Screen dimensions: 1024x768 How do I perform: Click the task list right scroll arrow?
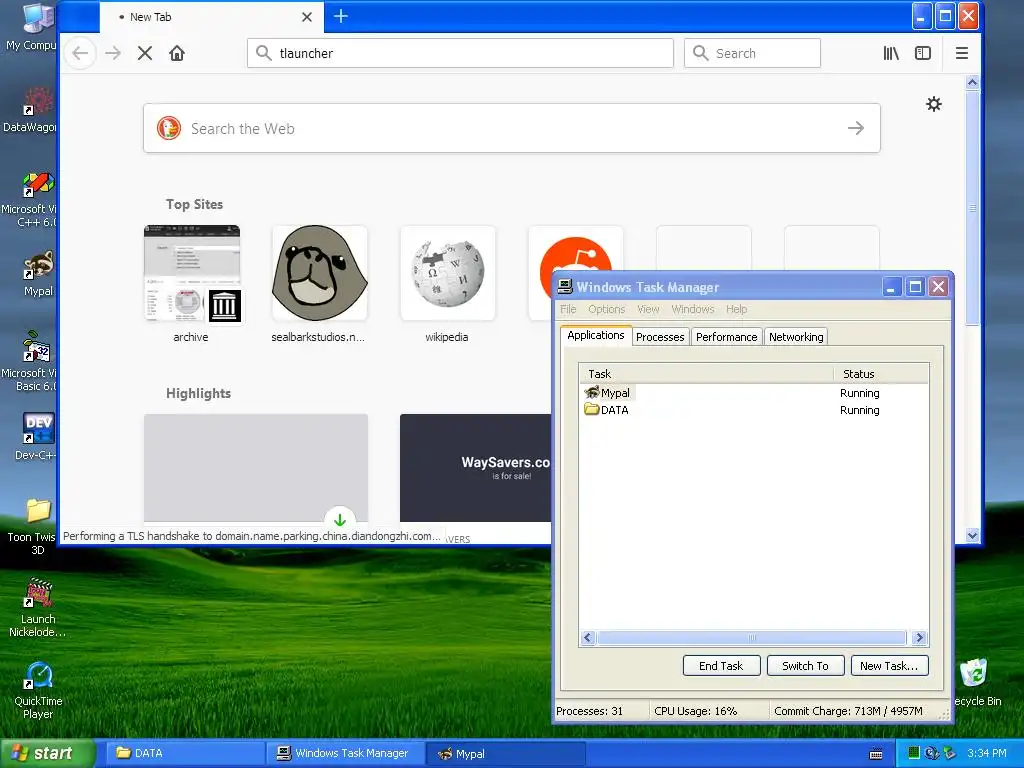click(920, 637)
